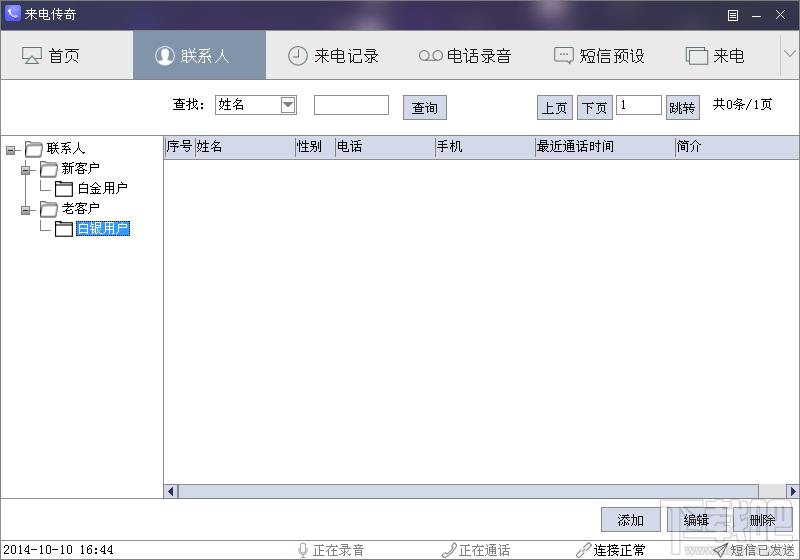Click the microphone 正在录音 status icon

[303, 550]
